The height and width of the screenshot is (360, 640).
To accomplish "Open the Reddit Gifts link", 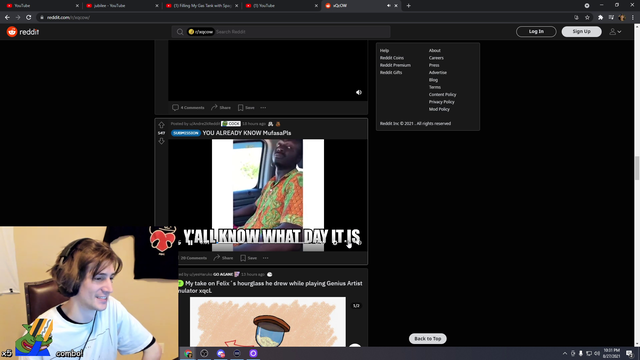I will (391, 73).
